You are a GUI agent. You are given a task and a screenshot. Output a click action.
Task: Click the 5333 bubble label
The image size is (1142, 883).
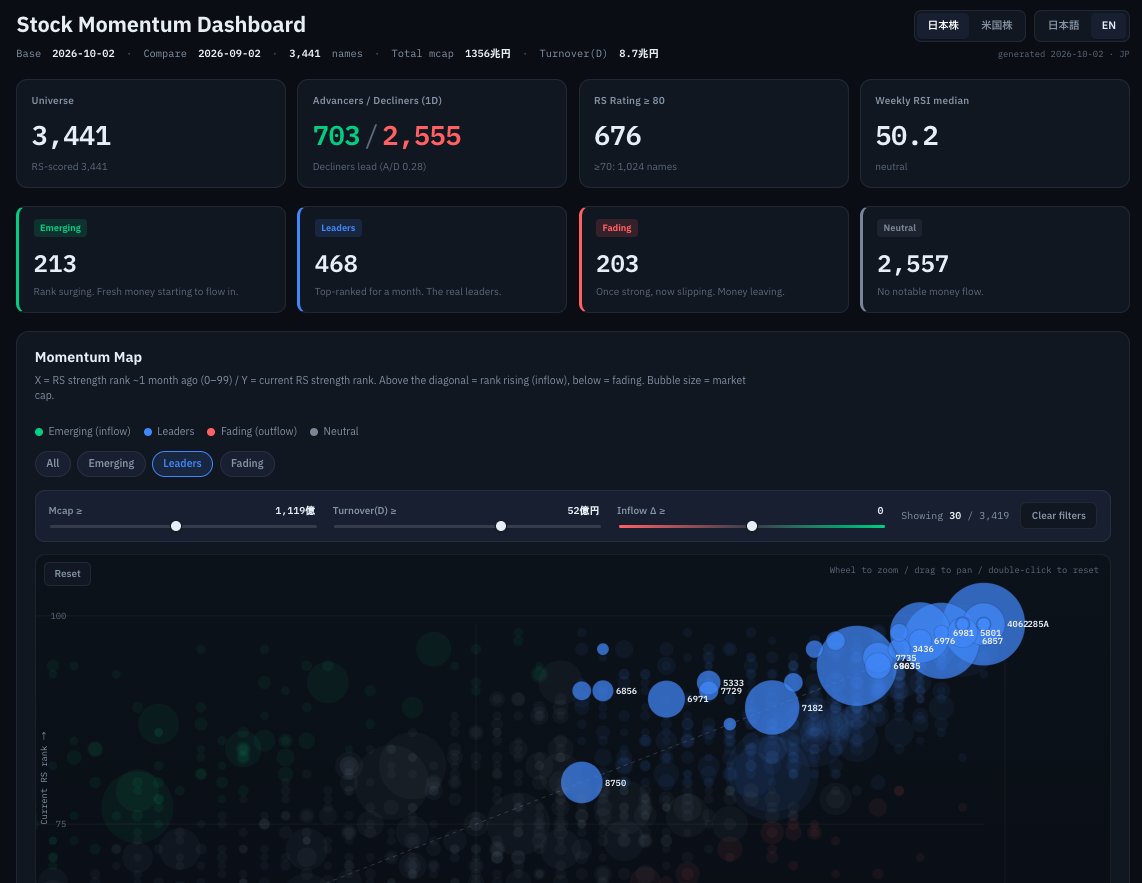[x=733, y=683]
